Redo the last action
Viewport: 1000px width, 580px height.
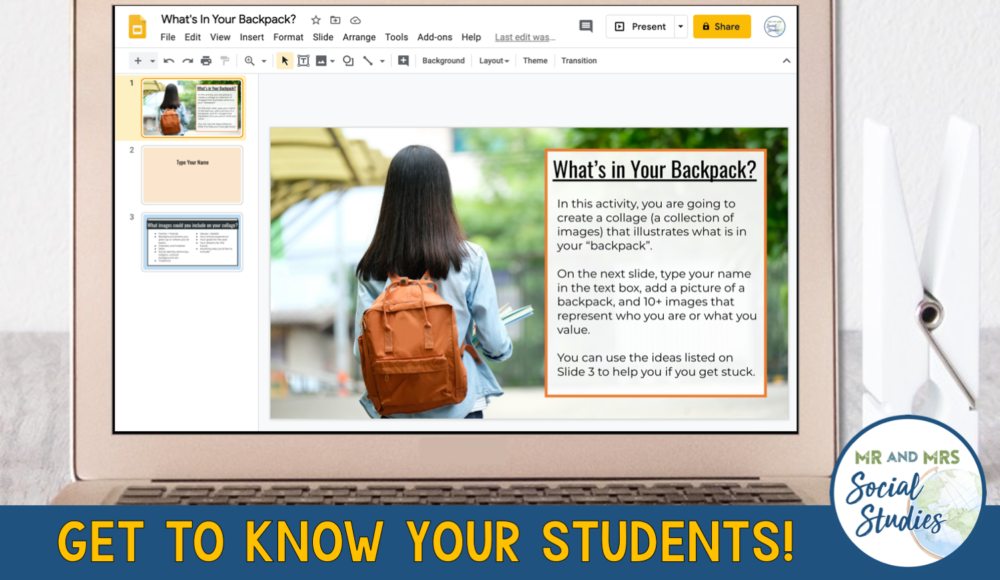coord(188,61)
